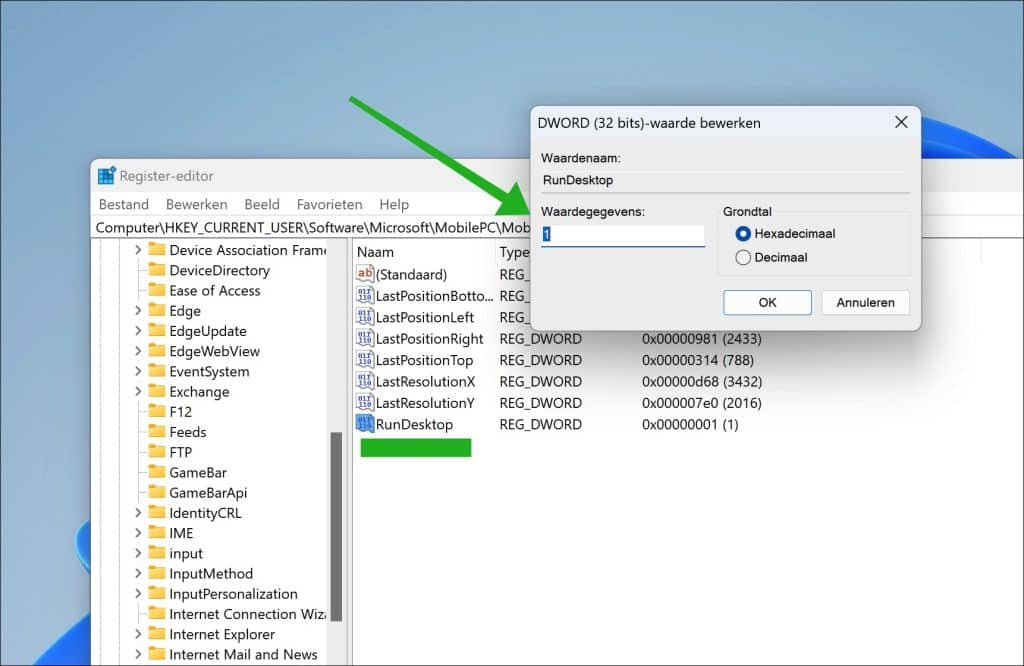
Task: Click the Feeds folder icon
Action: 157,432
